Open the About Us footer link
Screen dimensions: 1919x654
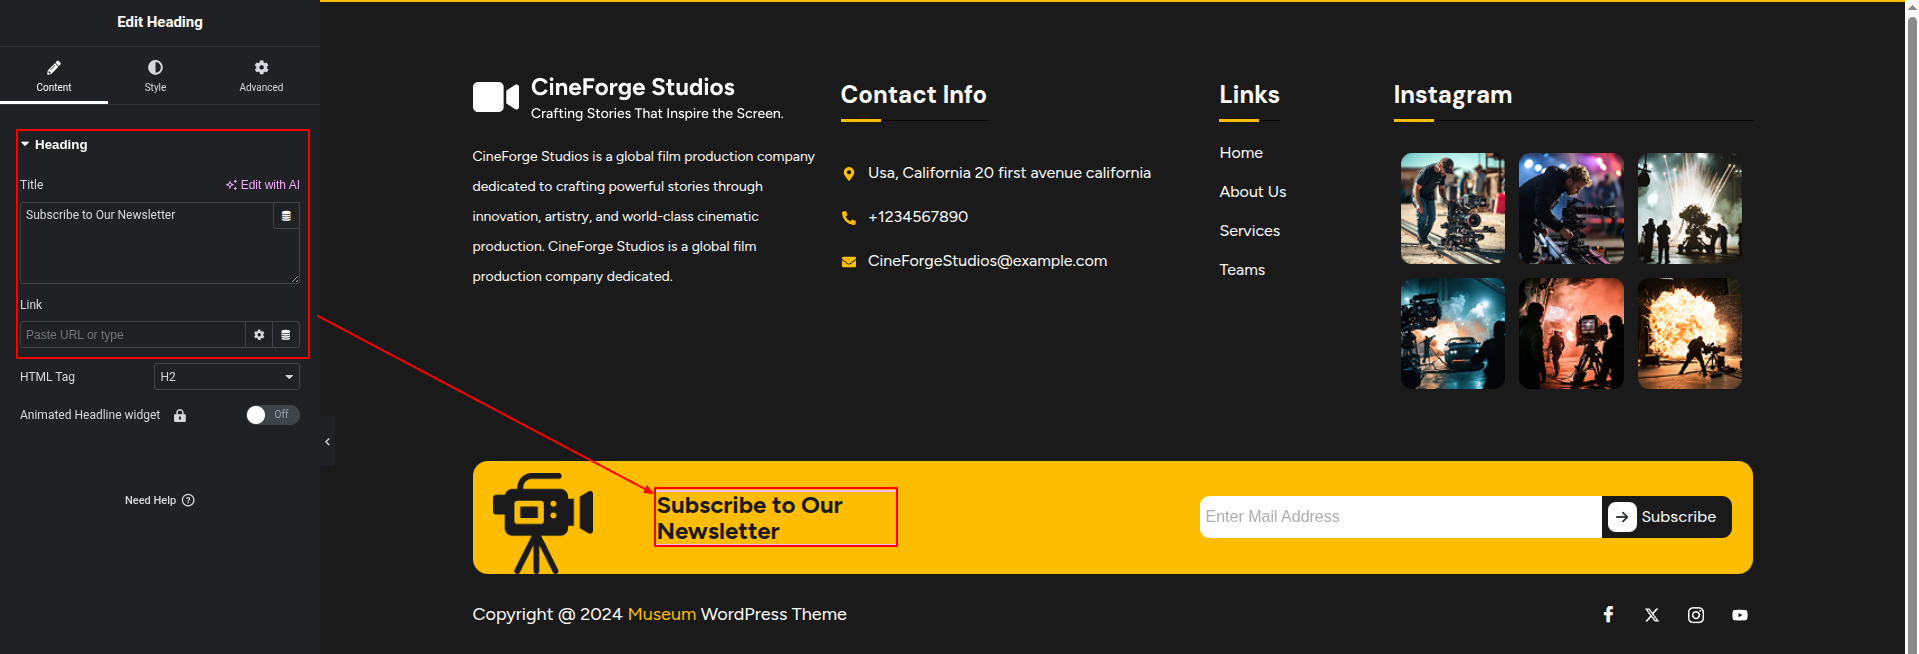pos(1252,192)
